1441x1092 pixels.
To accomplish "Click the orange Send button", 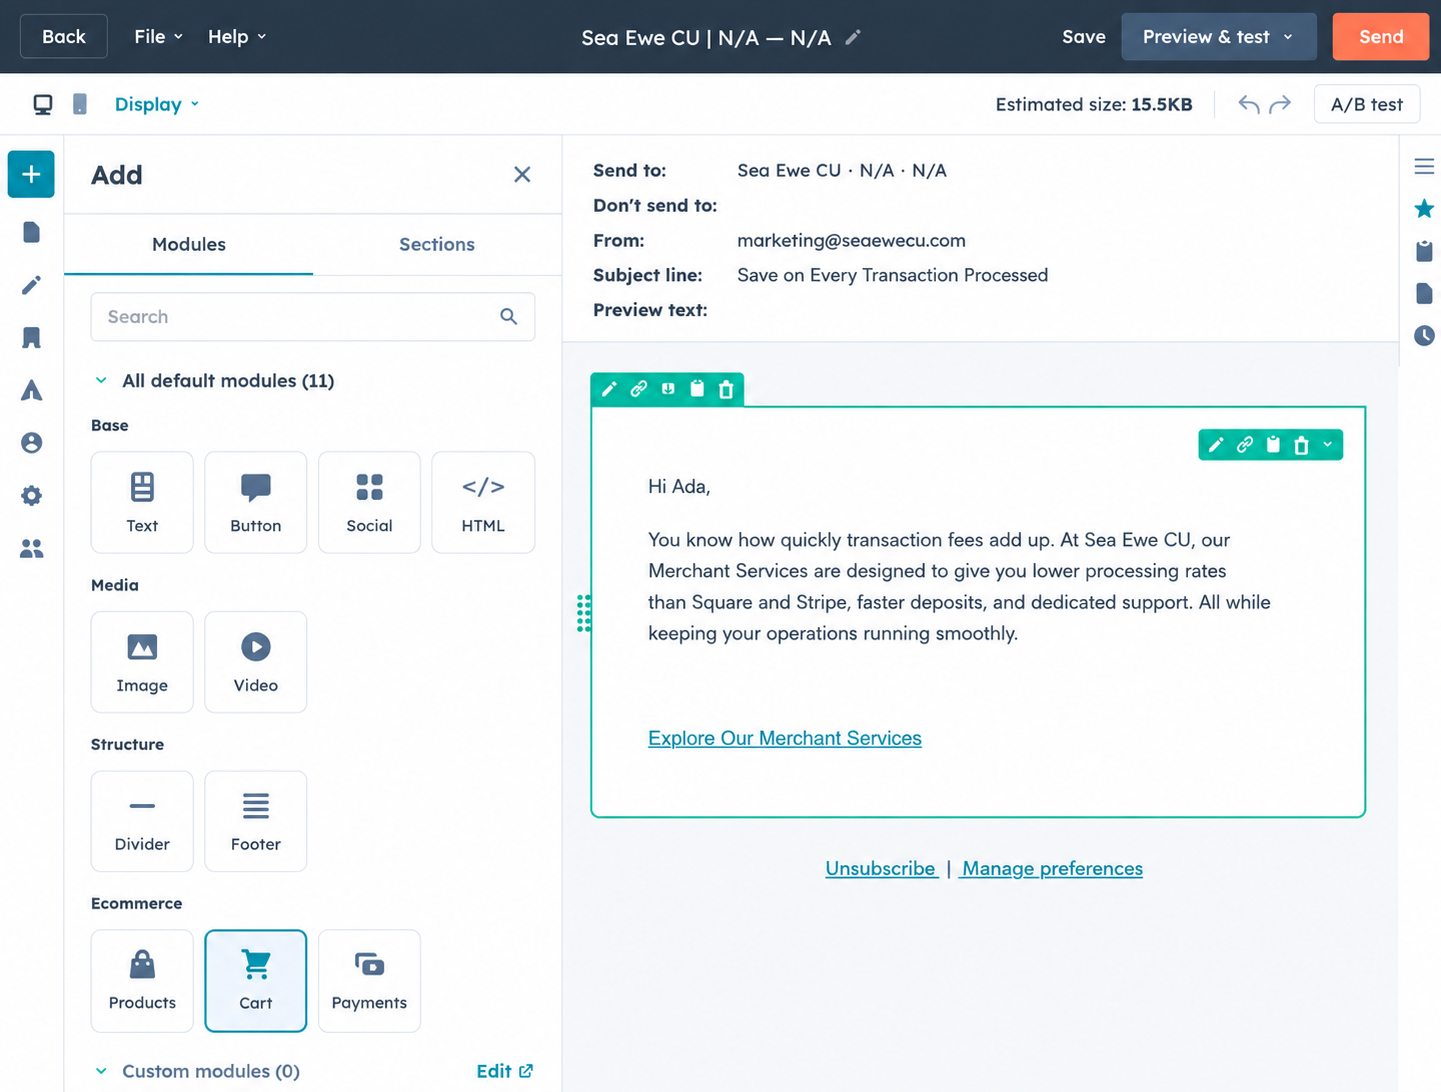I will (1380, 37).
